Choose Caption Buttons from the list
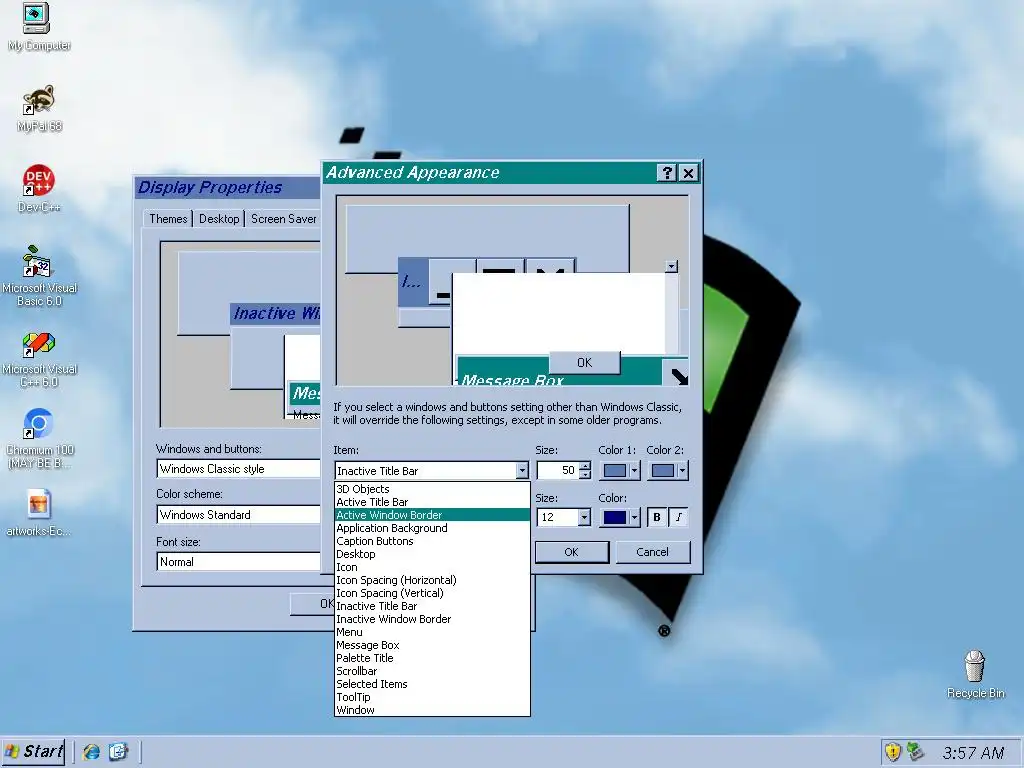 (x=432, y=541)
